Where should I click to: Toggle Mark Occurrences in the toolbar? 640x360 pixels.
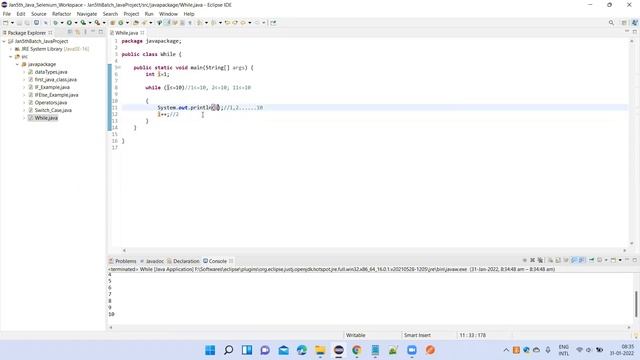pyautogui.click(x=167, y=23)
